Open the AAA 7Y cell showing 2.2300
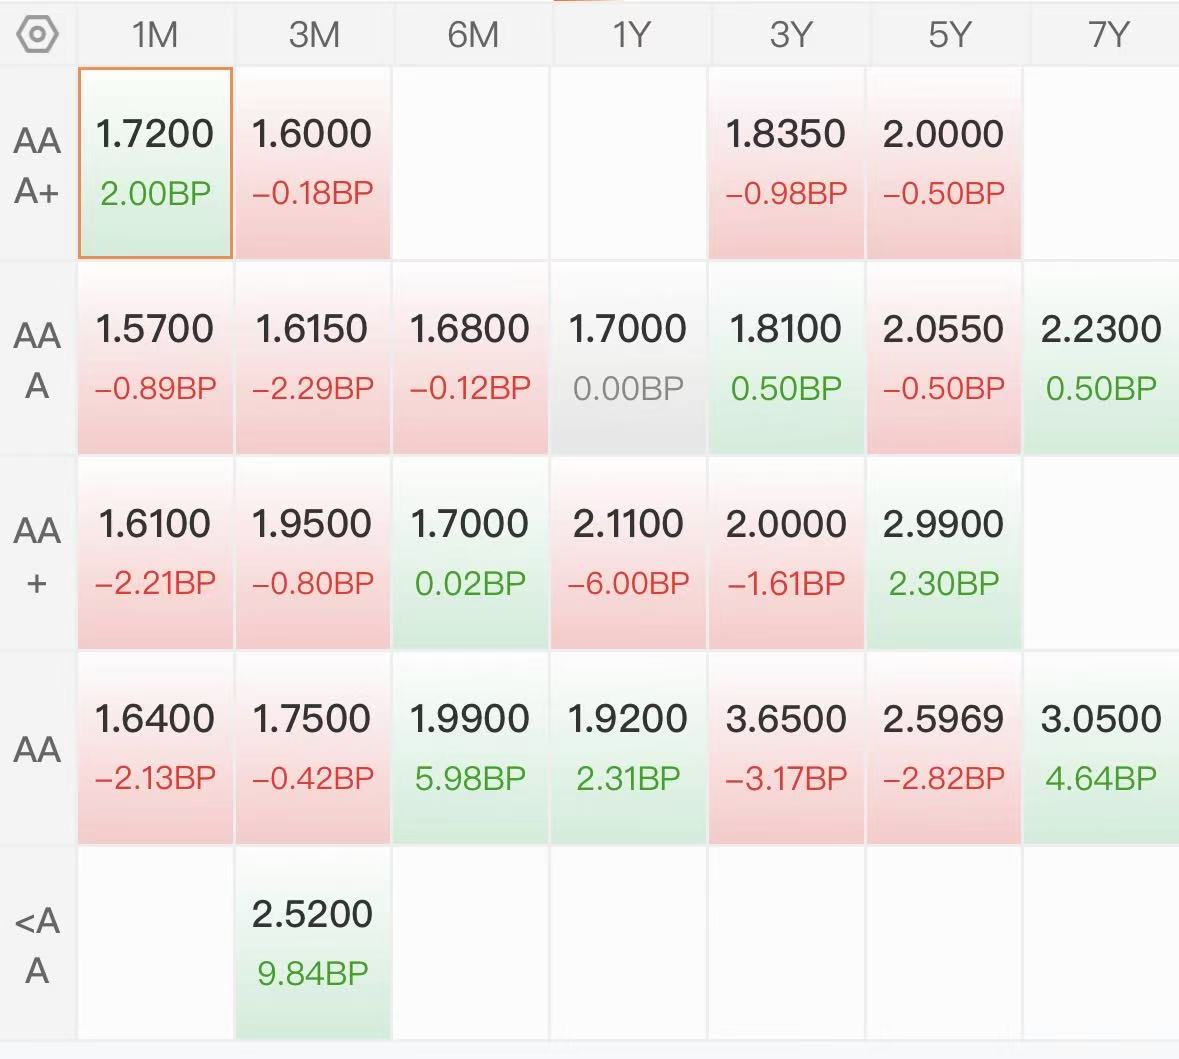The height and width of the screenshot is (1059, 1179). pyautogui.click(x=1101, y=358)
